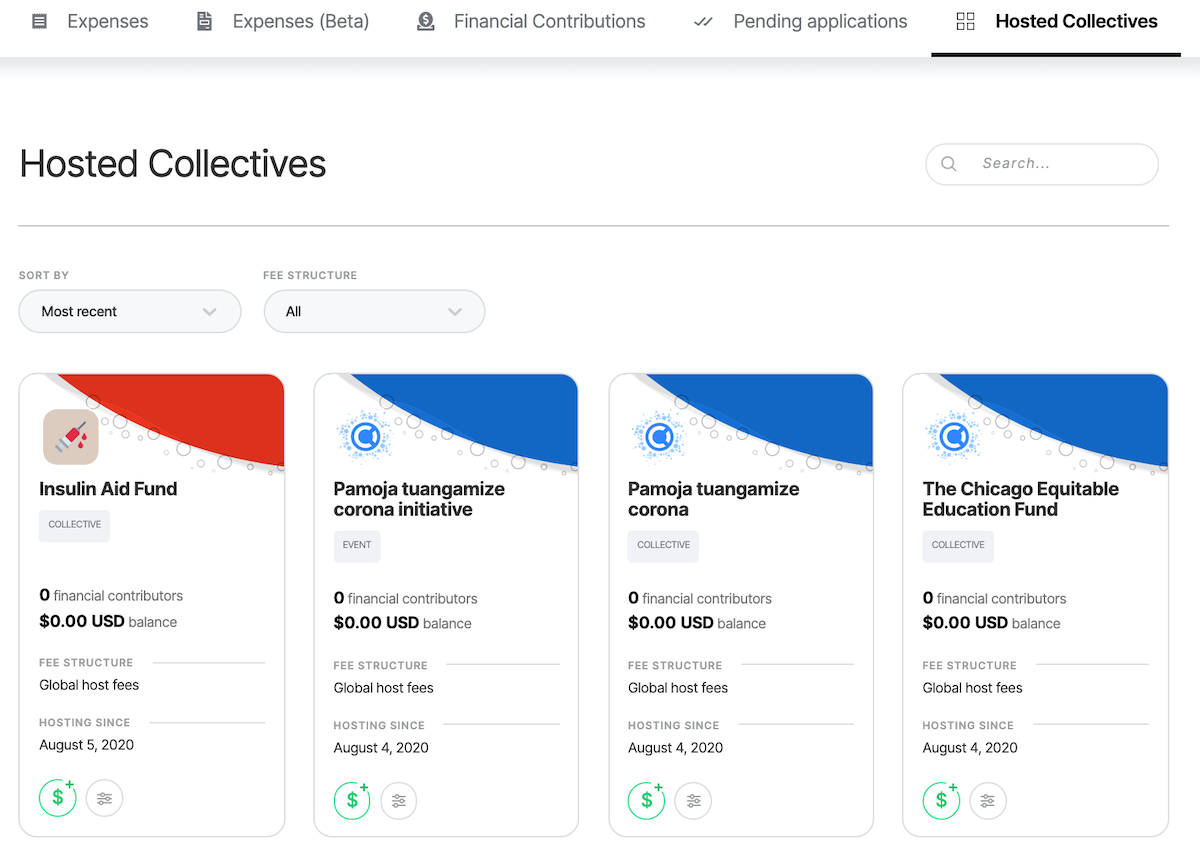Open the Insulin Aid Fund title link
Viewport: 1200px width, 855px height.
pyautogui.click(x=108, y=489)
